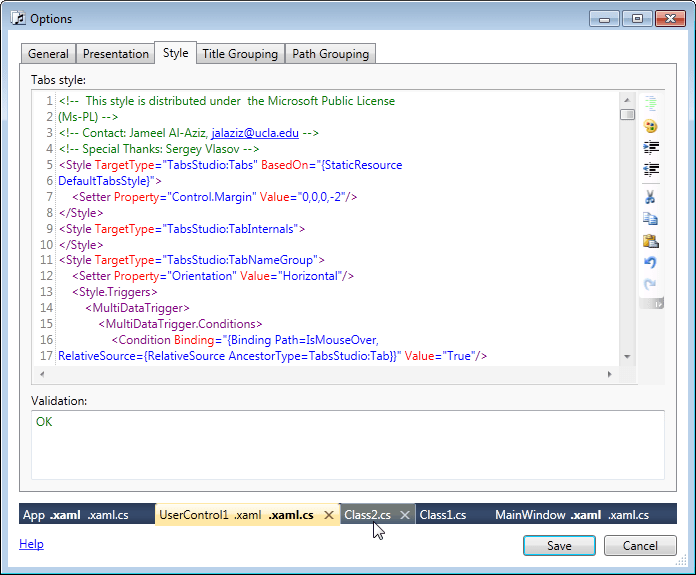The height and width of the screenshot is (575, 696).
Task: Click the MultiDataTrigger.Conditions line
Action: click(x=180, y=324)
